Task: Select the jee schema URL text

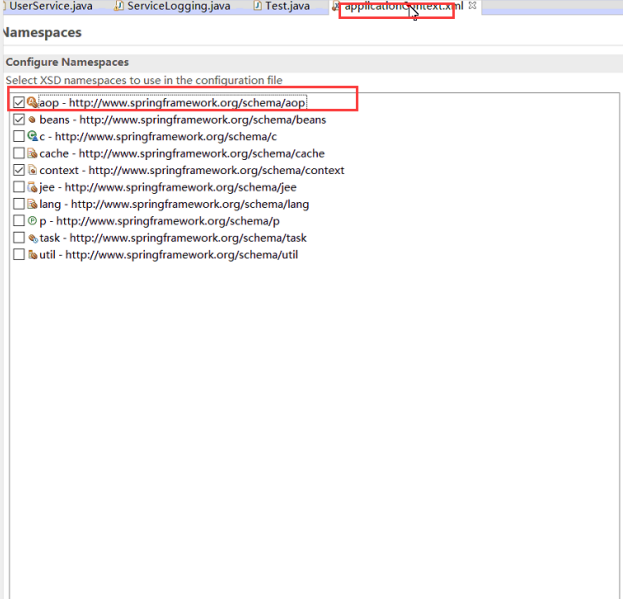Action: (180, 187)
